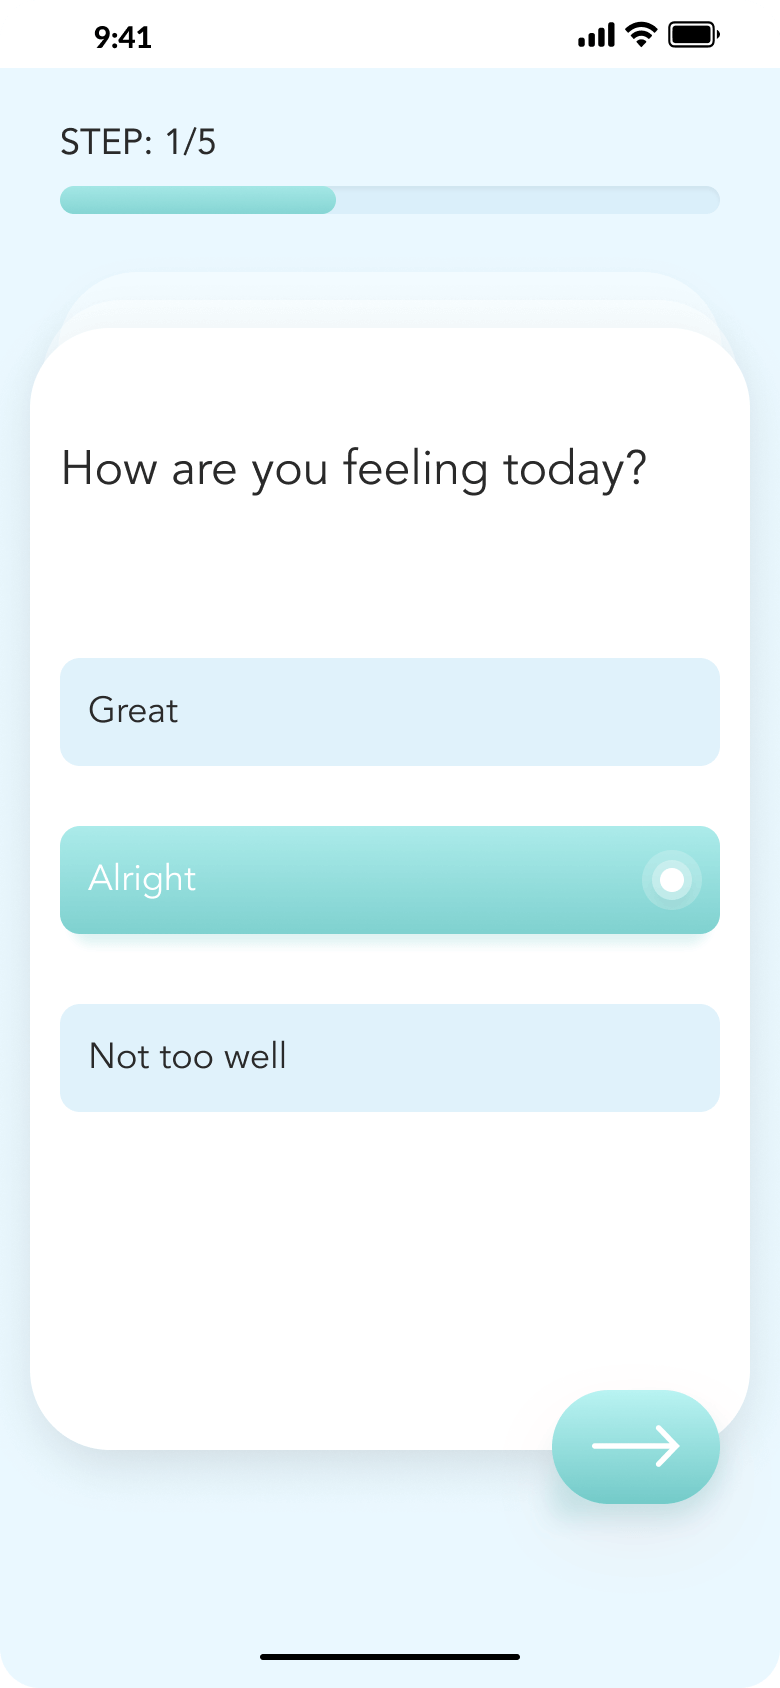Click the 'Not too well' text label

pos(188,1056)
